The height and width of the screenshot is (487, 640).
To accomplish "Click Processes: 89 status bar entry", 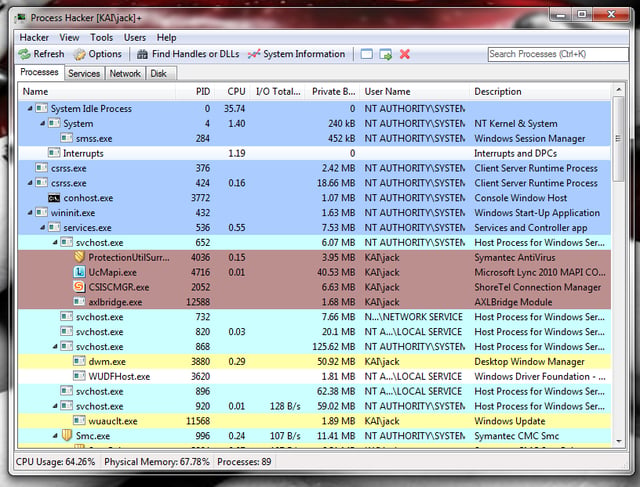I will [x=244, y=462].
